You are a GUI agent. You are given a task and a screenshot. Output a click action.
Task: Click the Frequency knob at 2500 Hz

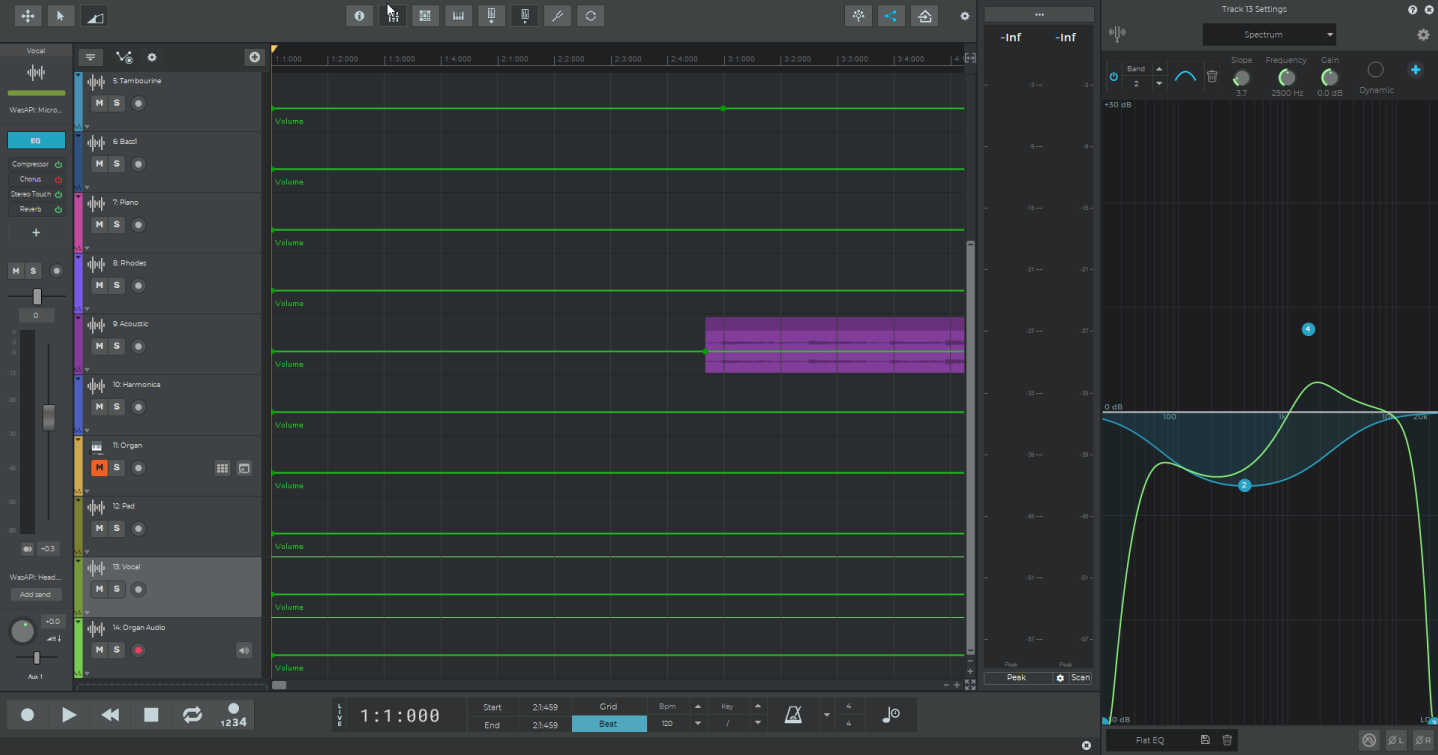(1286, 77)
